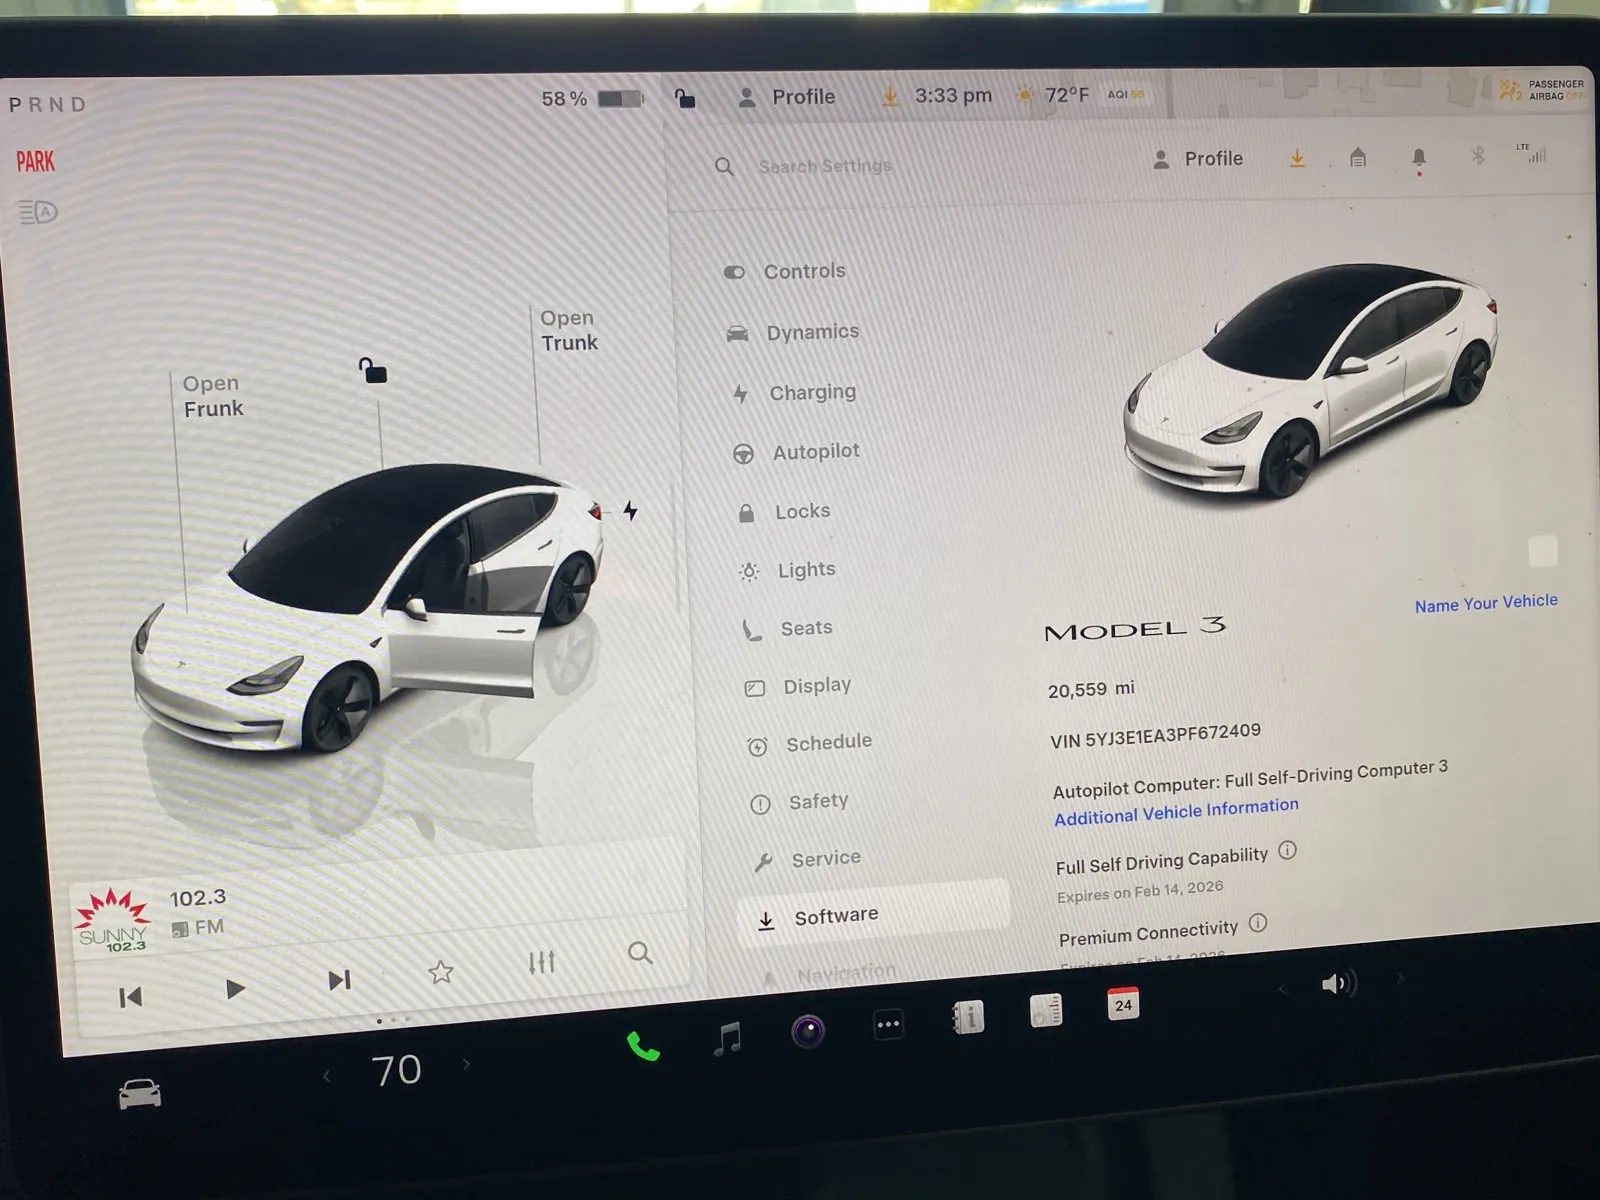The image size is (1600, 1200).
Task: Tap the notifications bell icon
Action: (x=1418, y=158)
